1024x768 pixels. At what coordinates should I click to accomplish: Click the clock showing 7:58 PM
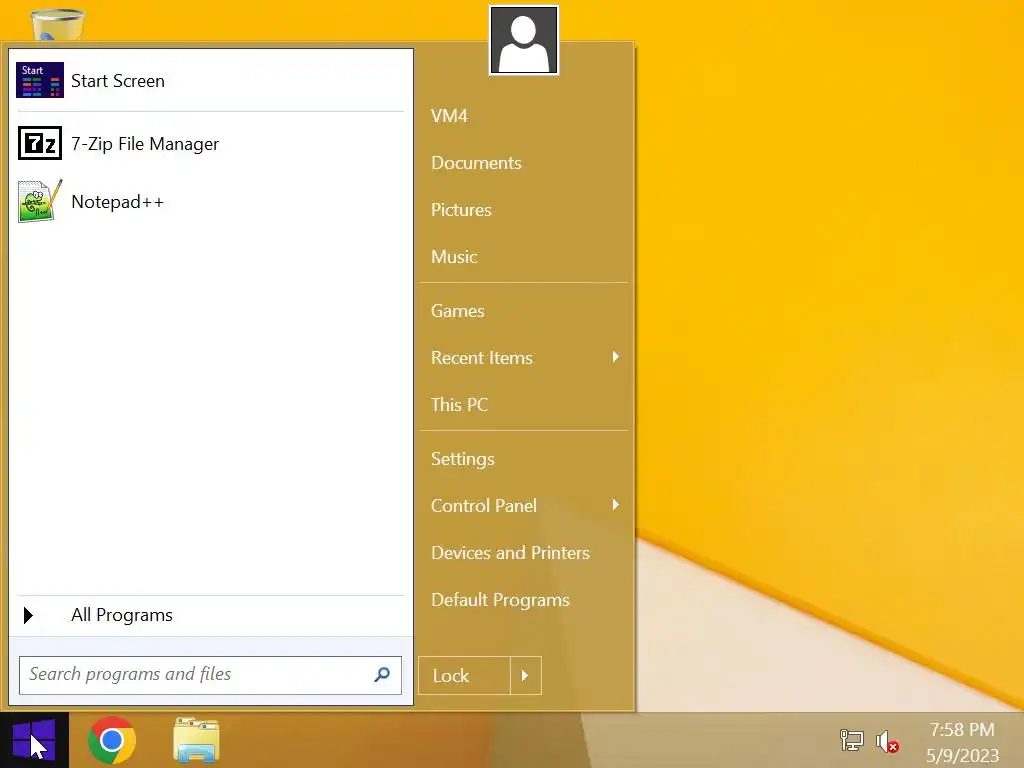point(962,729)
